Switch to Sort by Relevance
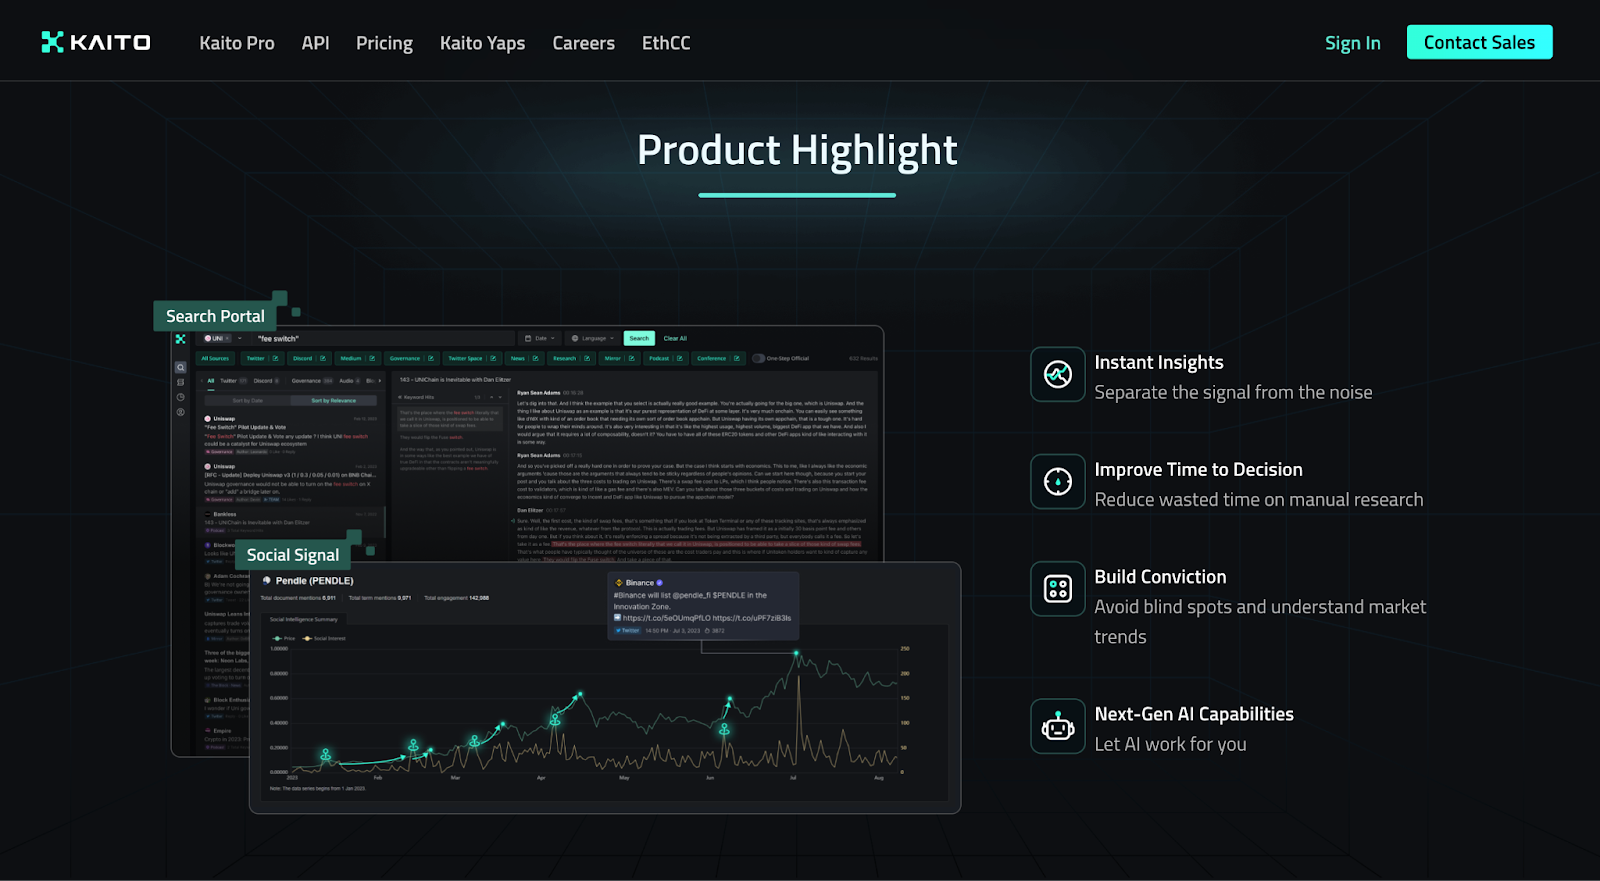Viewport: 1600px width, 881px height. click(x=334, y=400)
